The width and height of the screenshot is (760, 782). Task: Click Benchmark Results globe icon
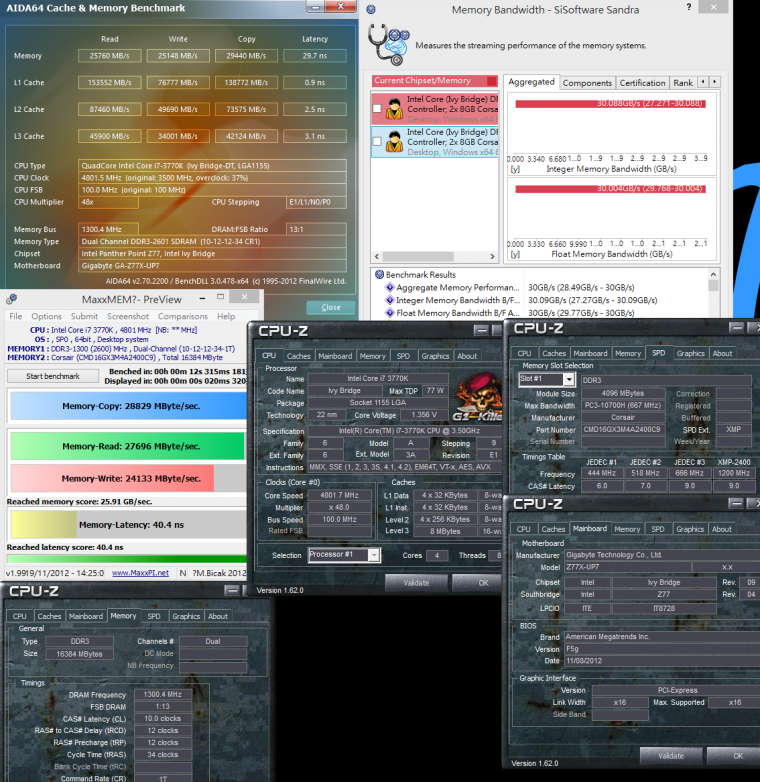(x=380, y=274)
